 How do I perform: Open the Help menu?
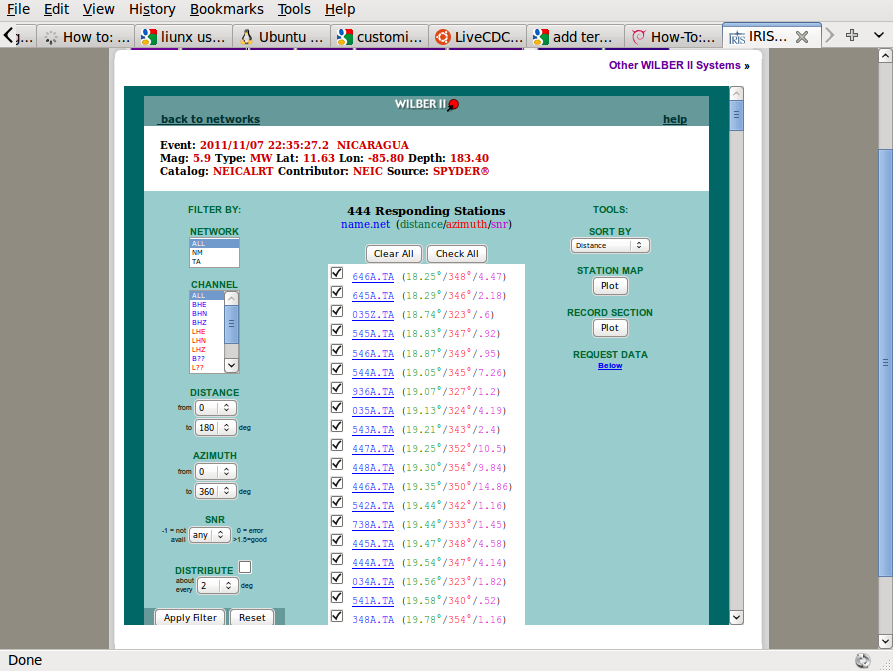(340, 9)
